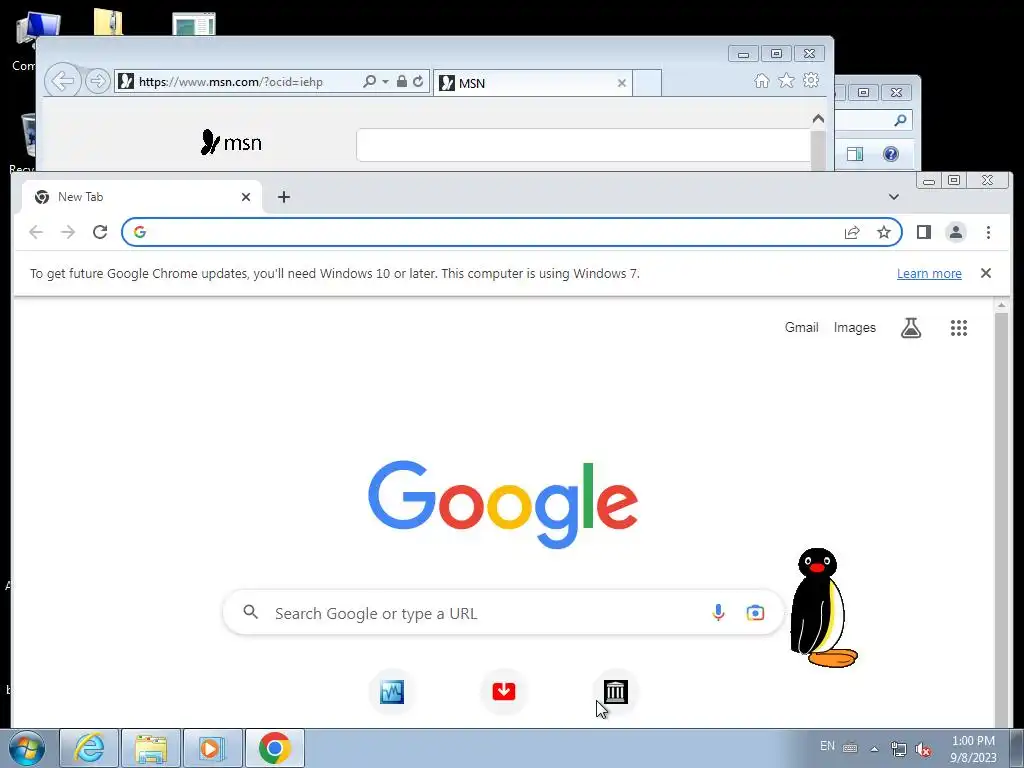The height and width of the screenshot is (768, 1024).
Task: Refresh the MSN page in Internet Explorer
Action: 418,81
